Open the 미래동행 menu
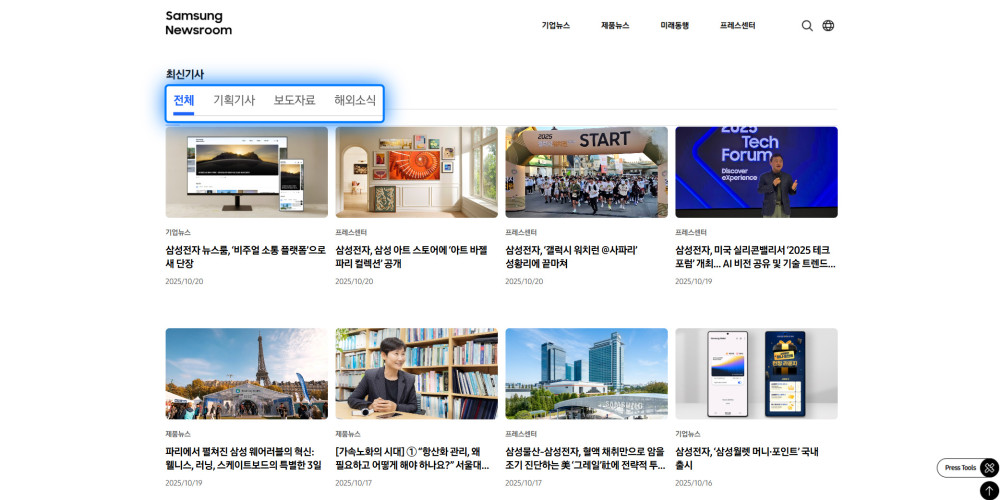Viewport: 1000px width, 500px height. [x=674, y=26]
